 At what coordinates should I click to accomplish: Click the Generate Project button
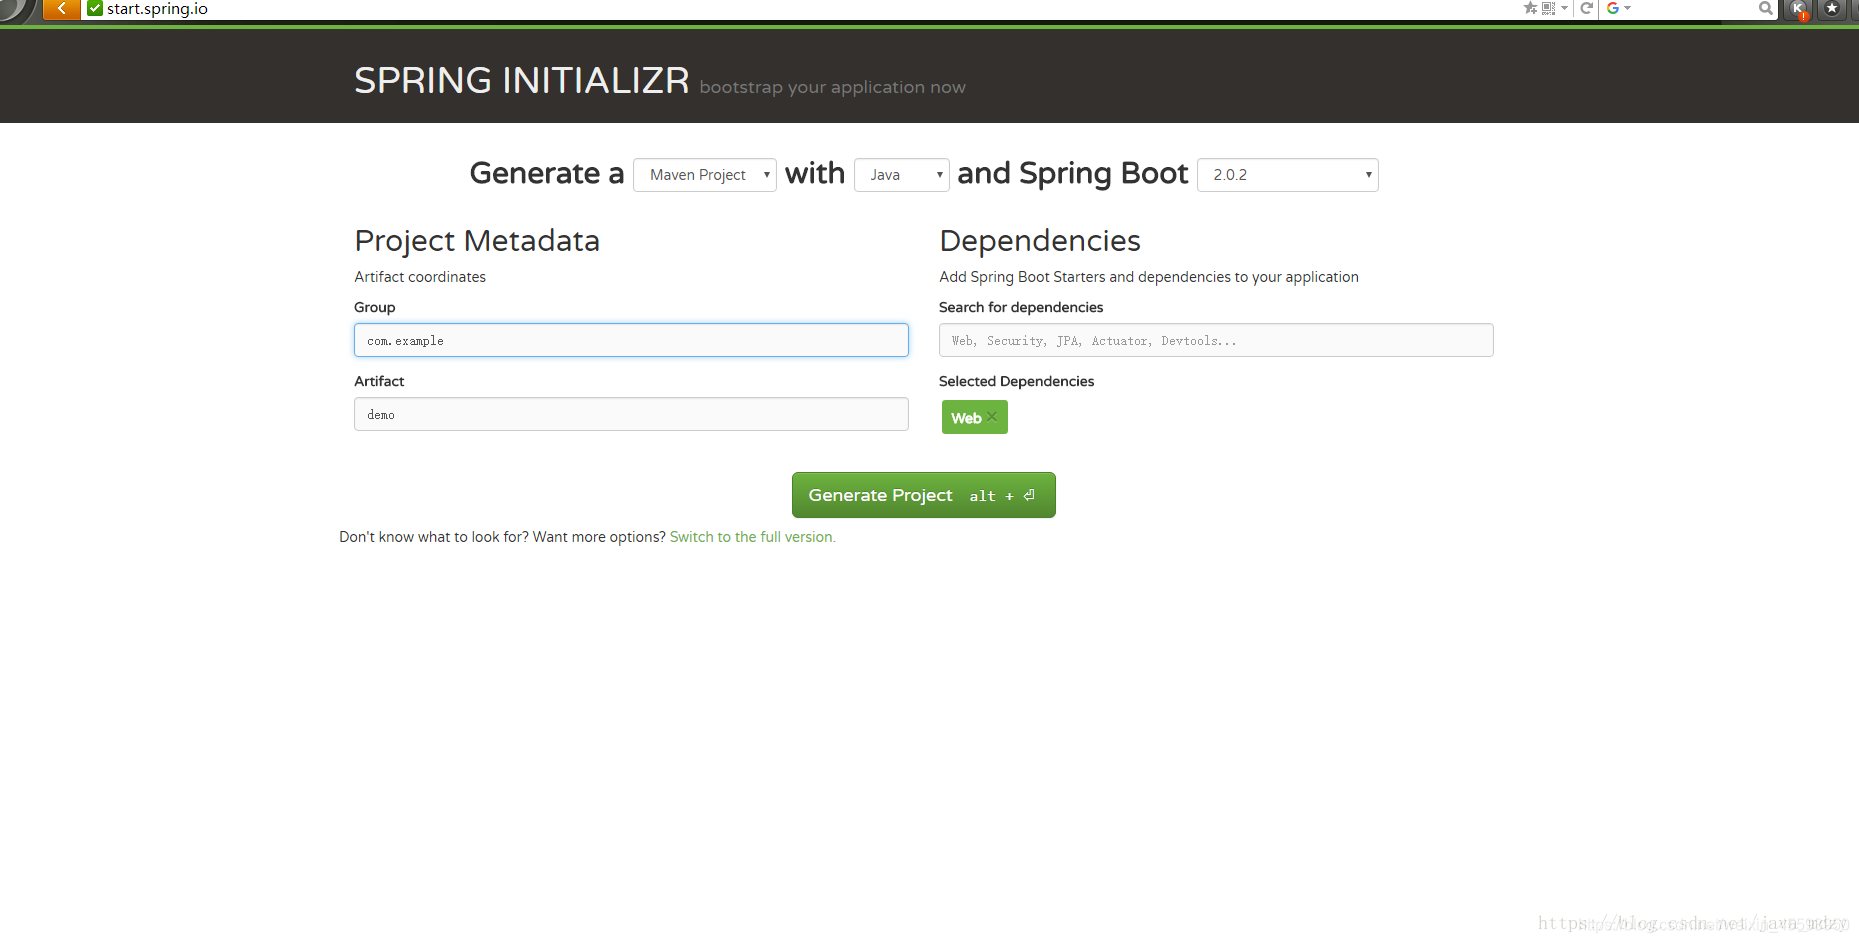(924, 495)
